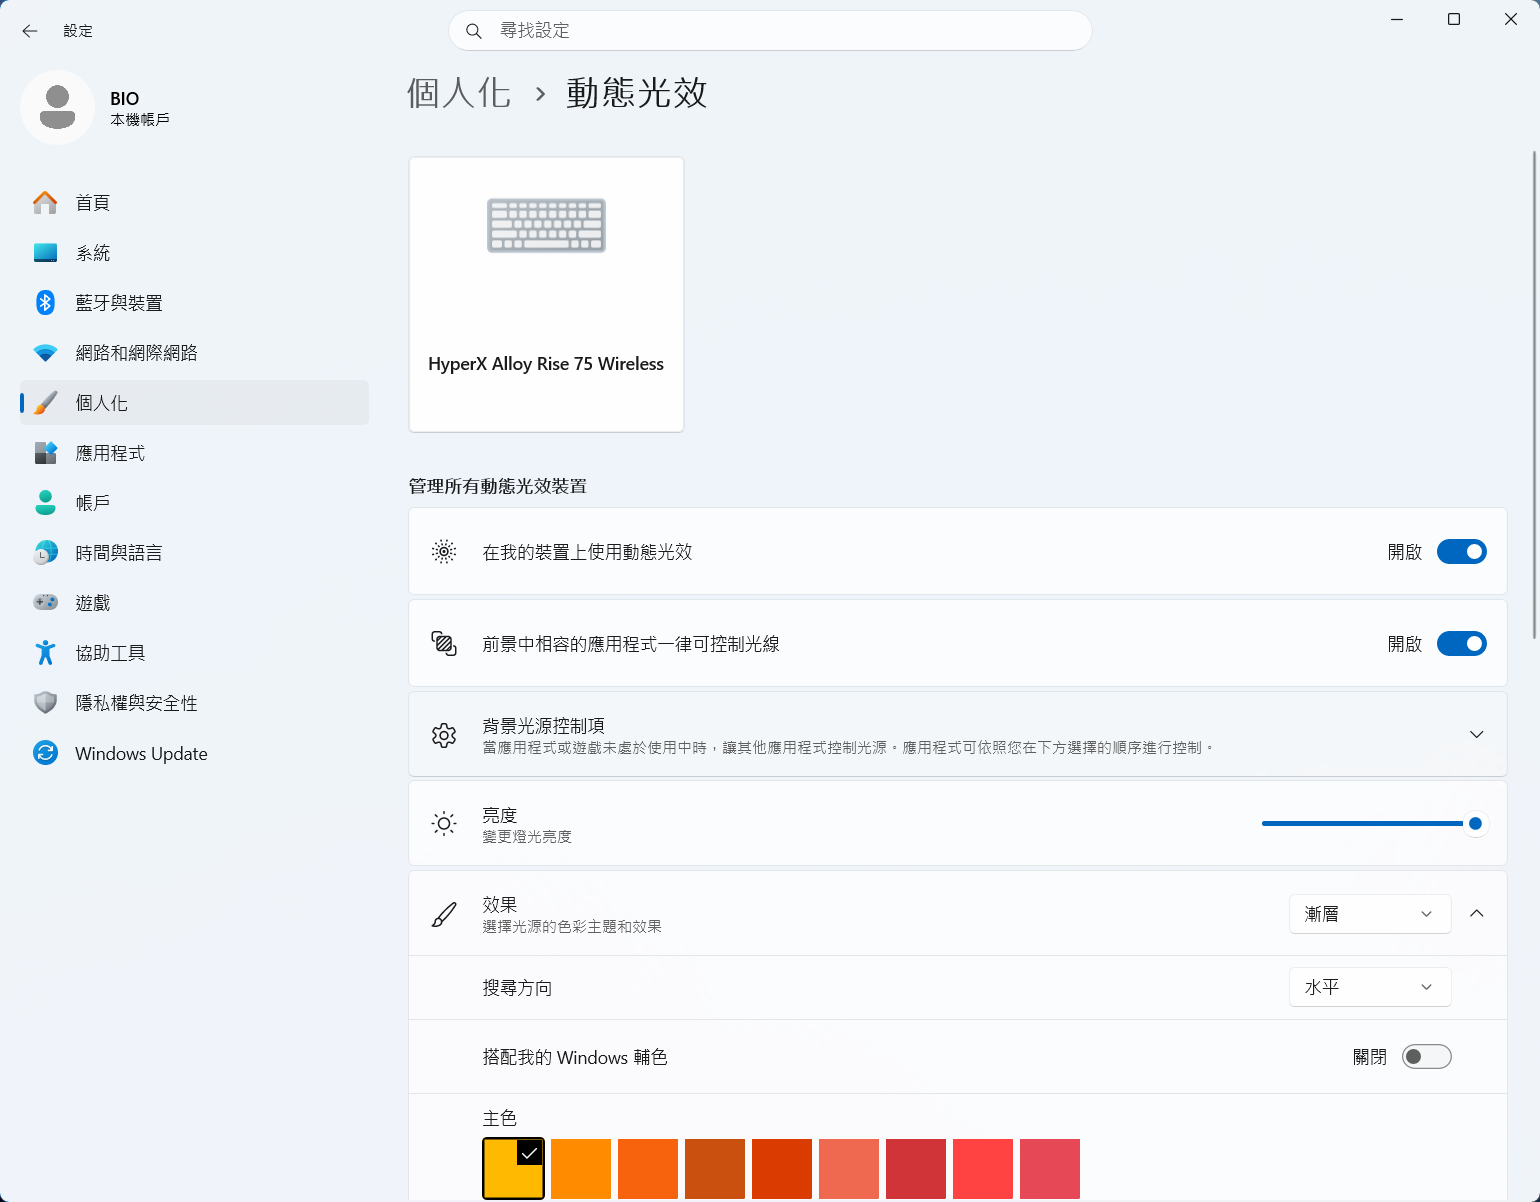Click the 個人化 breadcrumb link
Viewport: 1540px width, 1202px height.
(459, 93)
